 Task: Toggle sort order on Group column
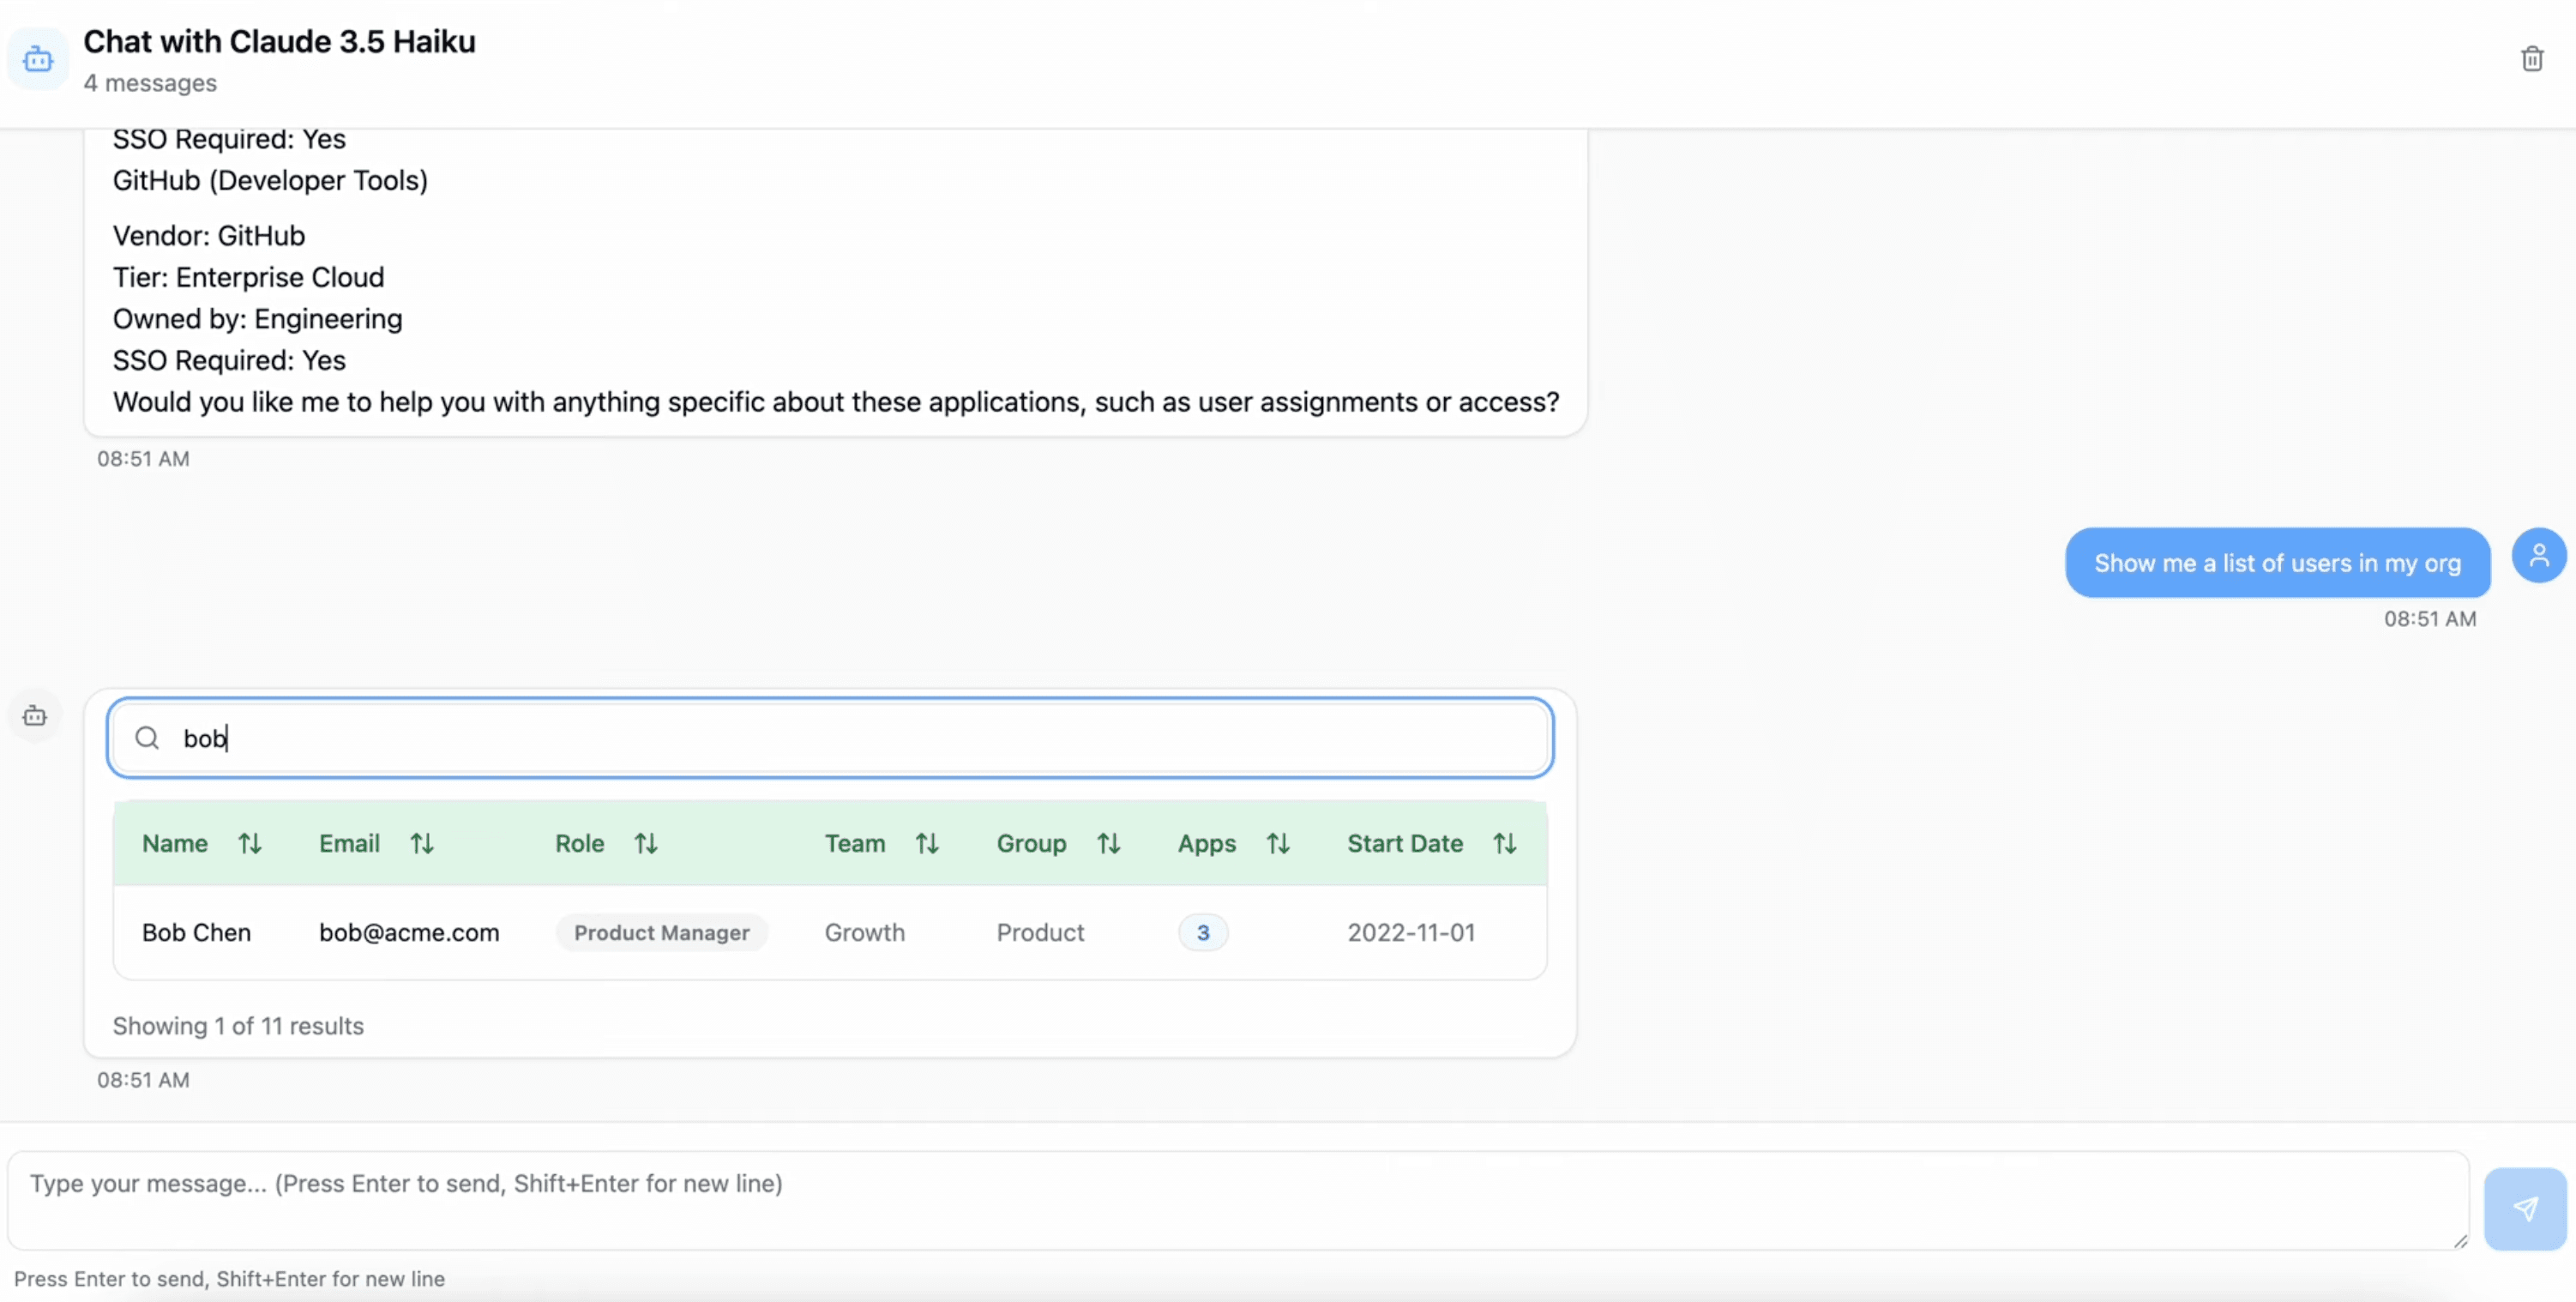coord(1108,844)
